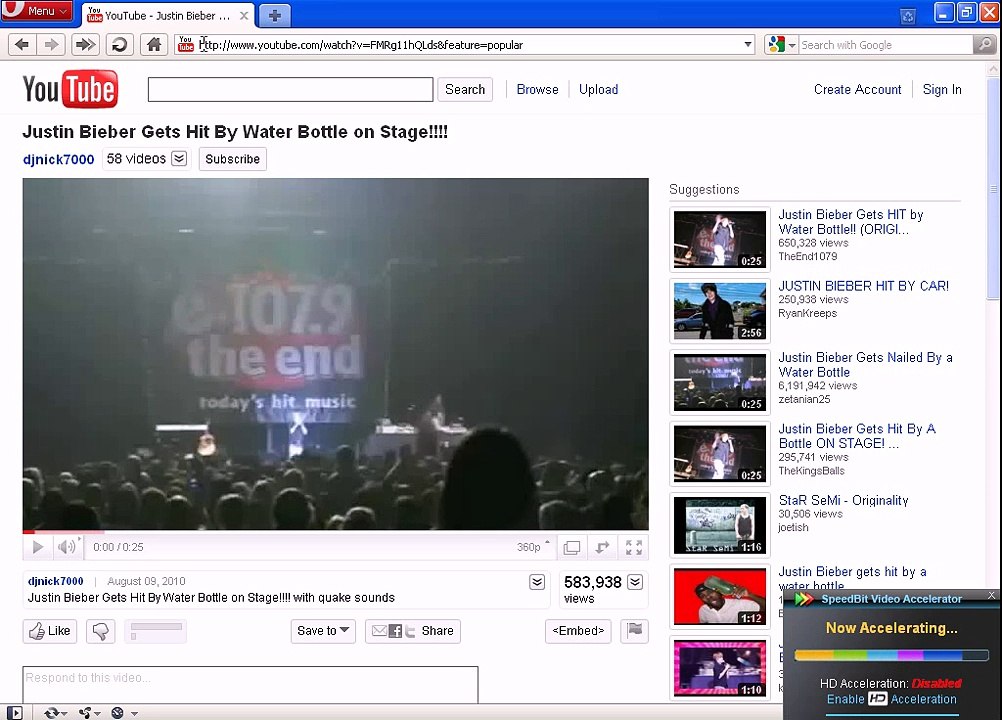
Task: Open the Opera Unite icon
Action: tap(88, 712)
